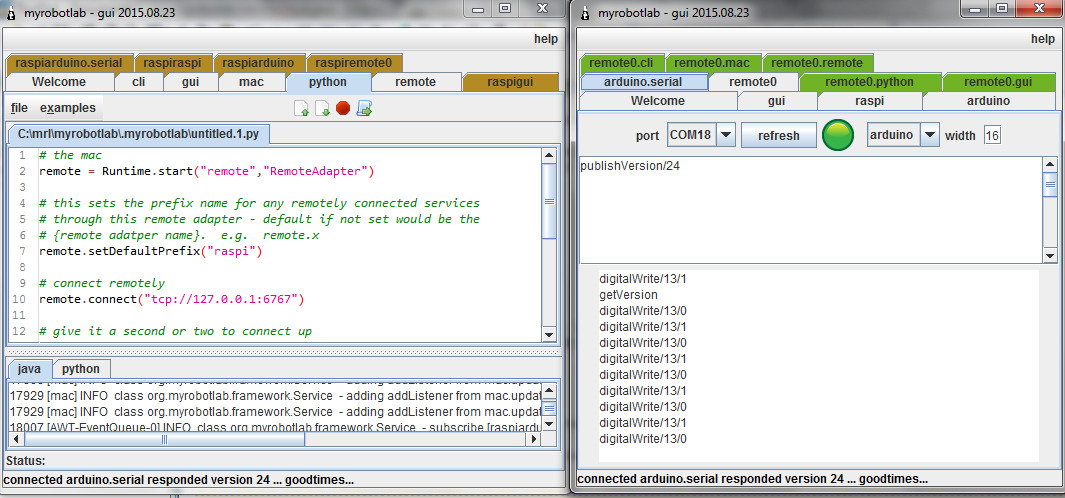Click the left window's title bar app icon
Screen dimensions: 1065x498
10,12
